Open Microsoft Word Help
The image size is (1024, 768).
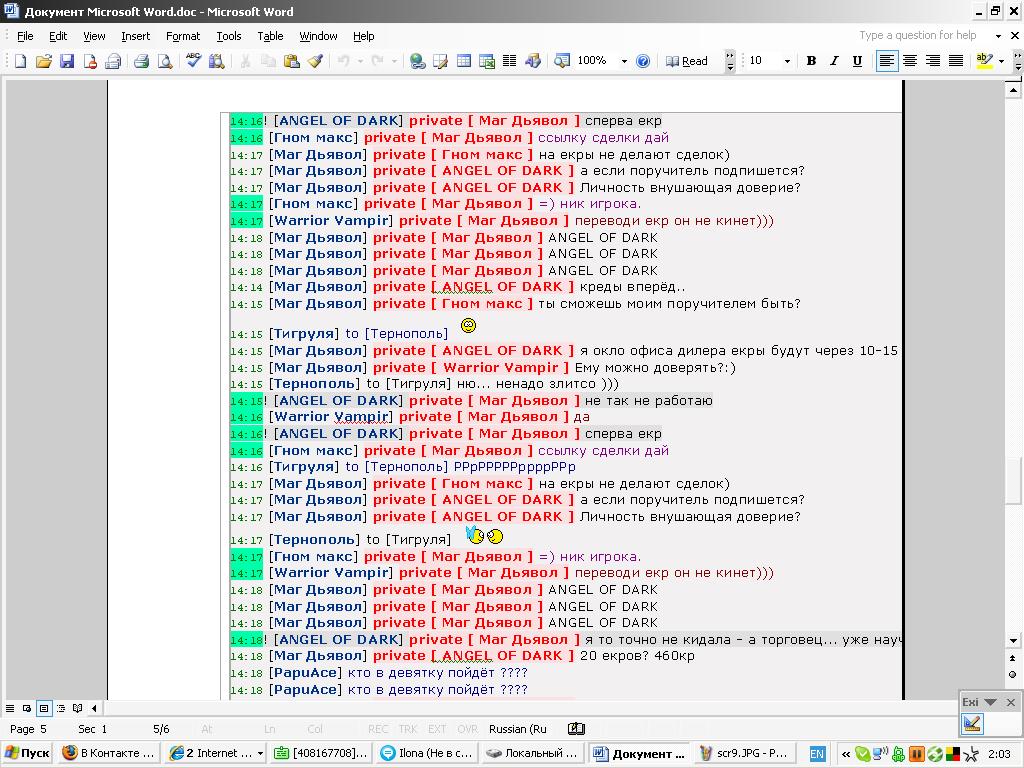[x=643, y=61]
